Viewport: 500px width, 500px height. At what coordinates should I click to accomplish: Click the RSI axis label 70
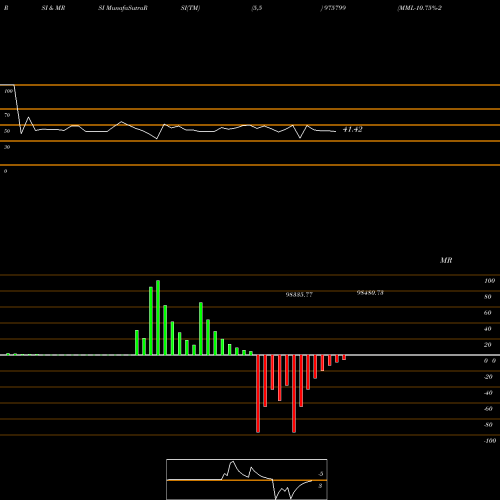click(x=7, y=115)
